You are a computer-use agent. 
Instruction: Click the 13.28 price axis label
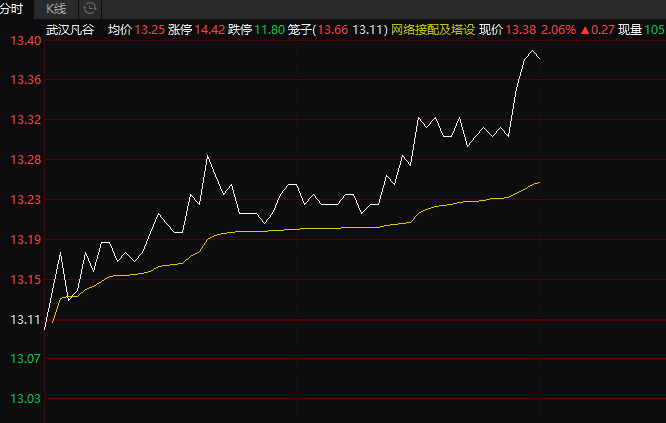[26, 160]
